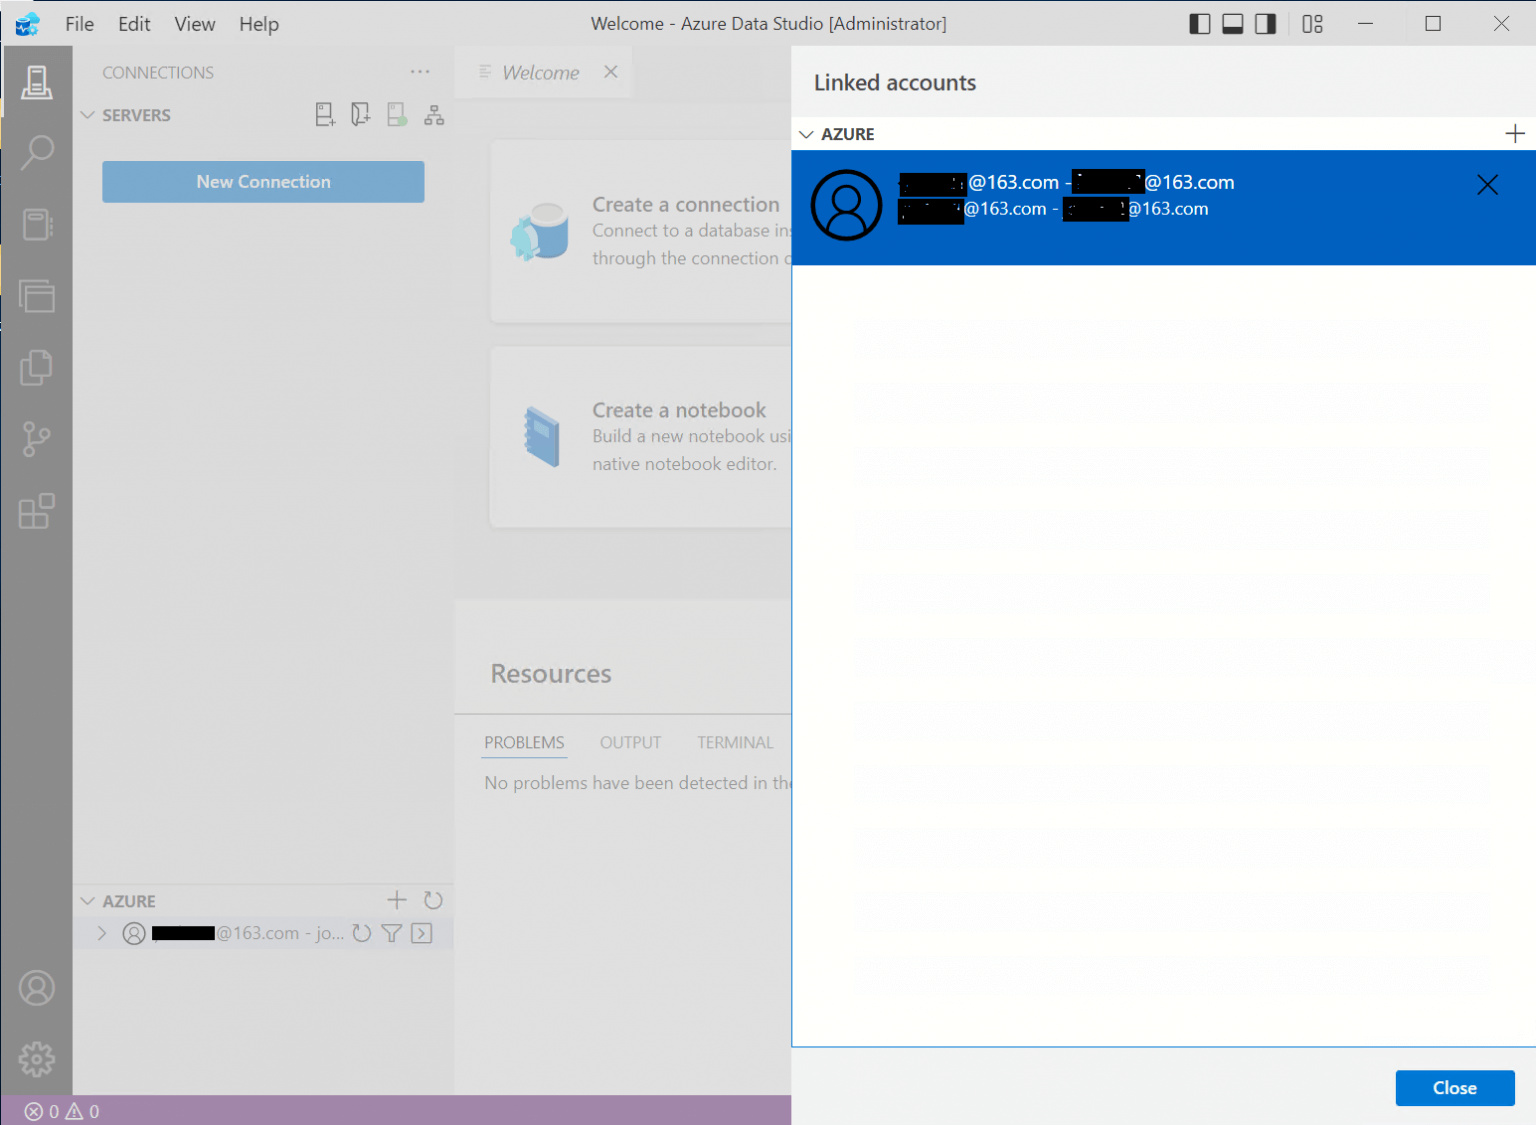Open the Customize Layout icon
Screen dimensions: 1536x1125
(x=1313, y=24)
